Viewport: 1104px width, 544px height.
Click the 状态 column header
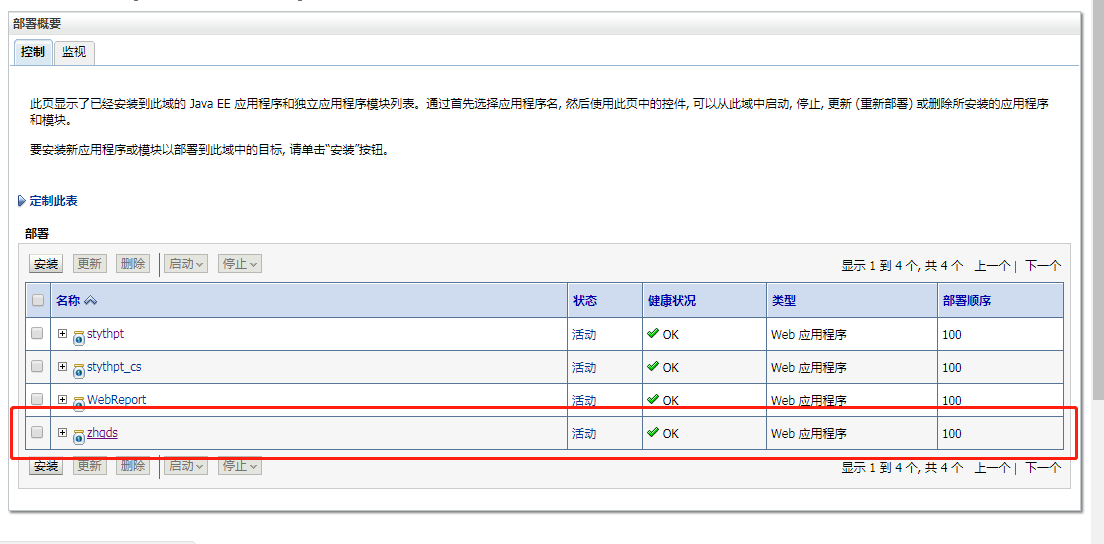click(584, 301)
